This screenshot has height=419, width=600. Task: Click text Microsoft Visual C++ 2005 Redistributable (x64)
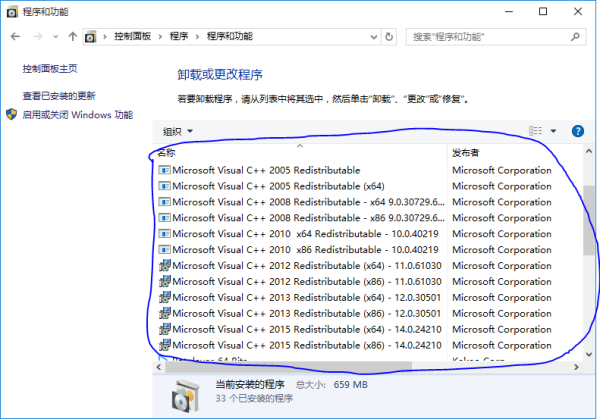278,186
